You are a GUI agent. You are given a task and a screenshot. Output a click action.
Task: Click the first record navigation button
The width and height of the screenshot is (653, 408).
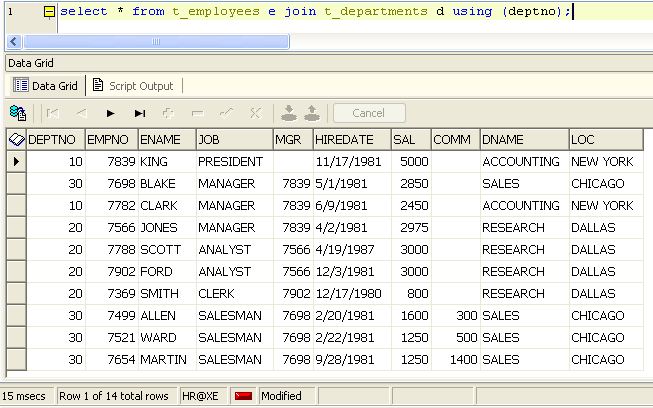click(x=53, y=113)
